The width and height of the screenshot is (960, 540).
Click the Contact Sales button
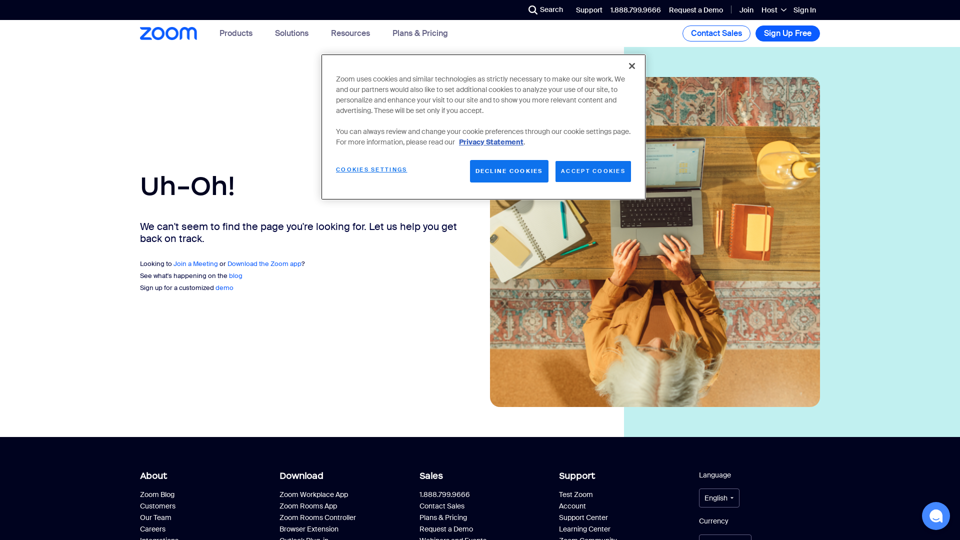coord(716,33)
